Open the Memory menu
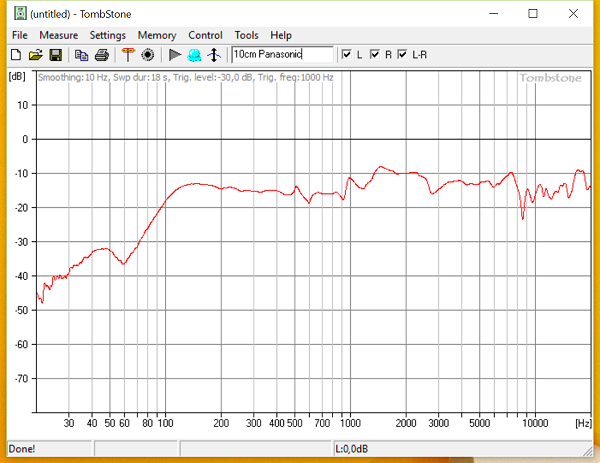Image resolution: width=600 pixels, height=463 pixels. 157,35
